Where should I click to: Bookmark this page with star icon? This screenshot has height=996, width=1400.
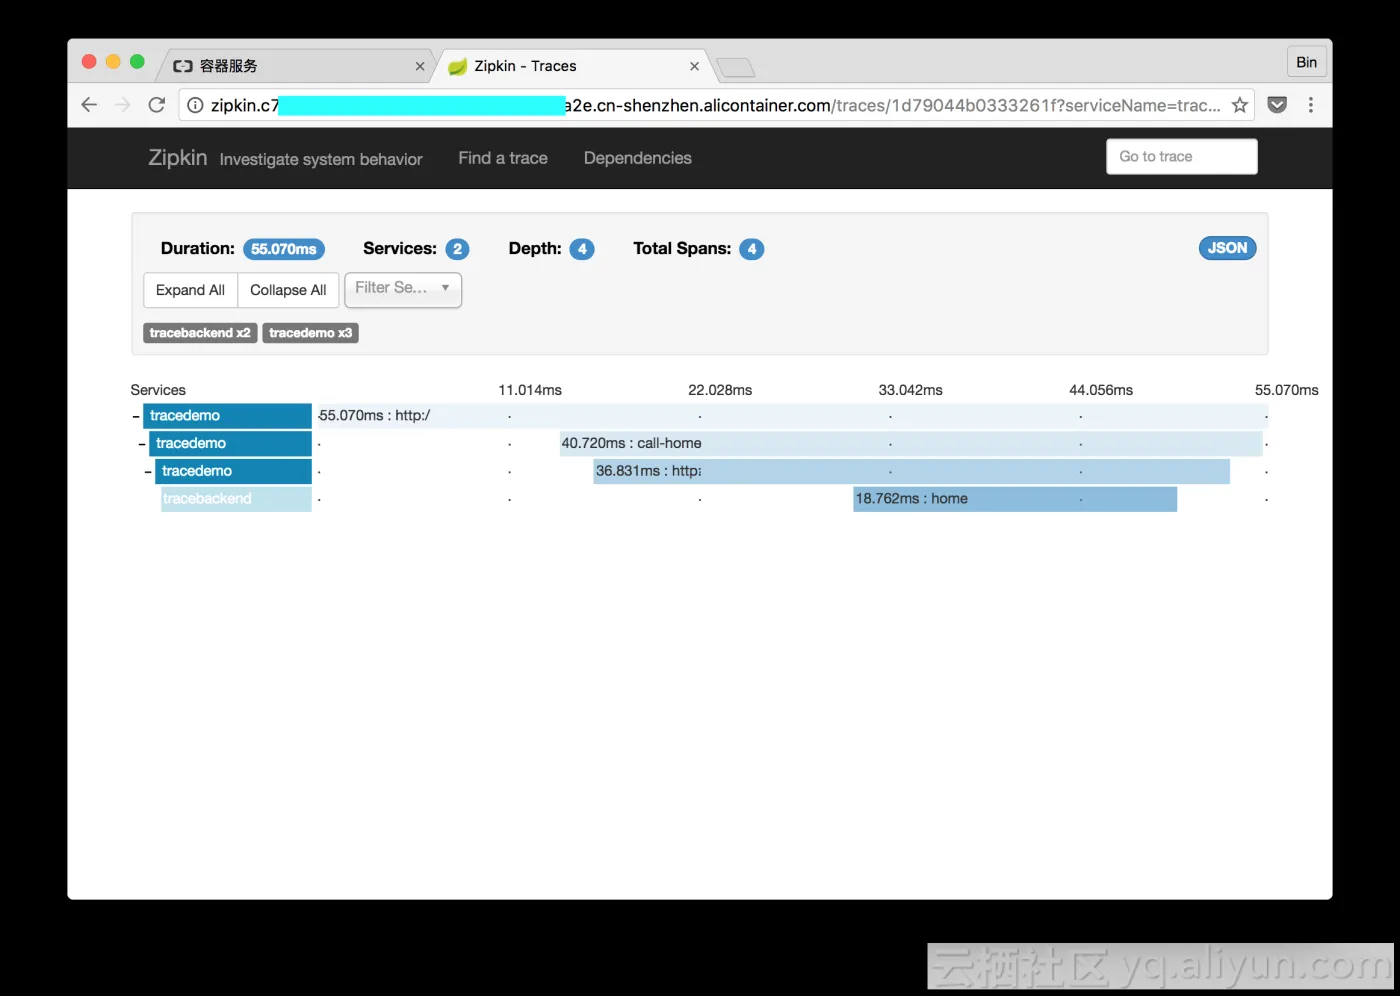1240,105
